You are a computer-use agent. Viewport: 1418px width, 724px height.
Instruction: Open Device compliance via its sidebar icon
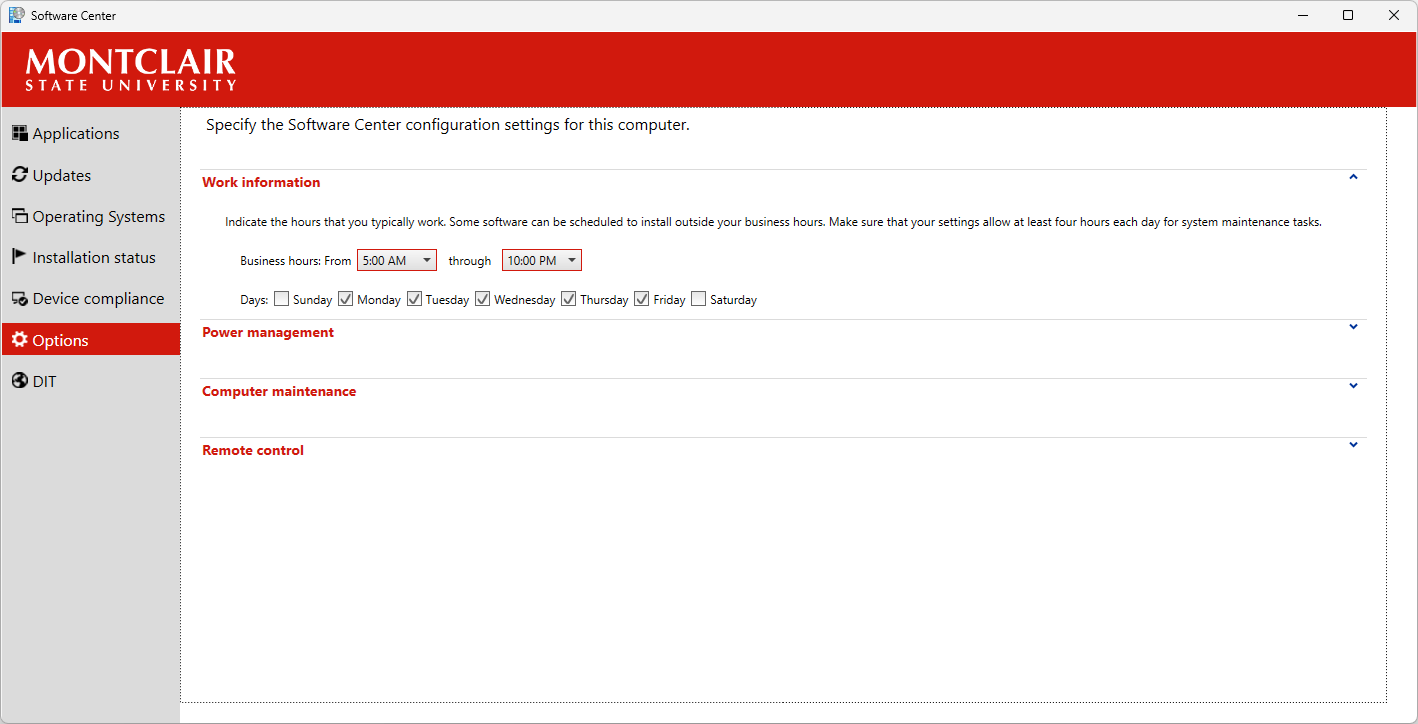coord(19,297)
